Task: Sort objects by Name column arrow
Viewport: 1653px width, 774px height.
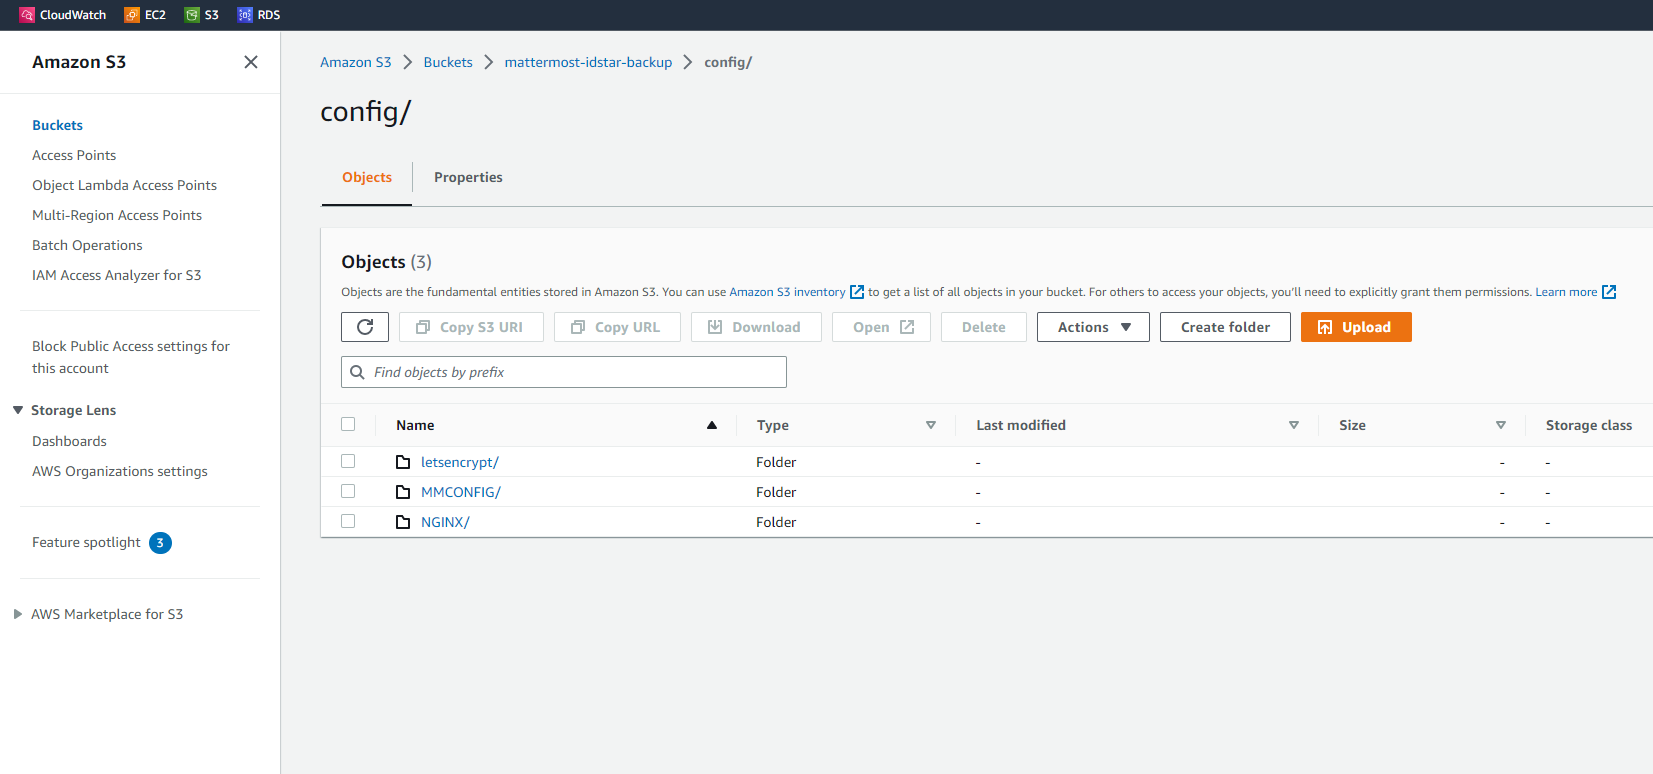Action: pos(712,425)
